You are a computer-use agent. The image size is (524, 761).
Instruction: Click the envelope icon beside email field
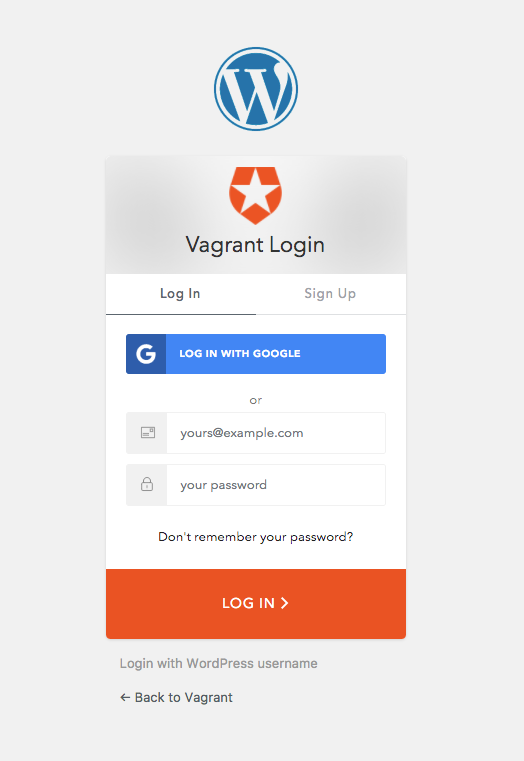click(x=147, y=432)
